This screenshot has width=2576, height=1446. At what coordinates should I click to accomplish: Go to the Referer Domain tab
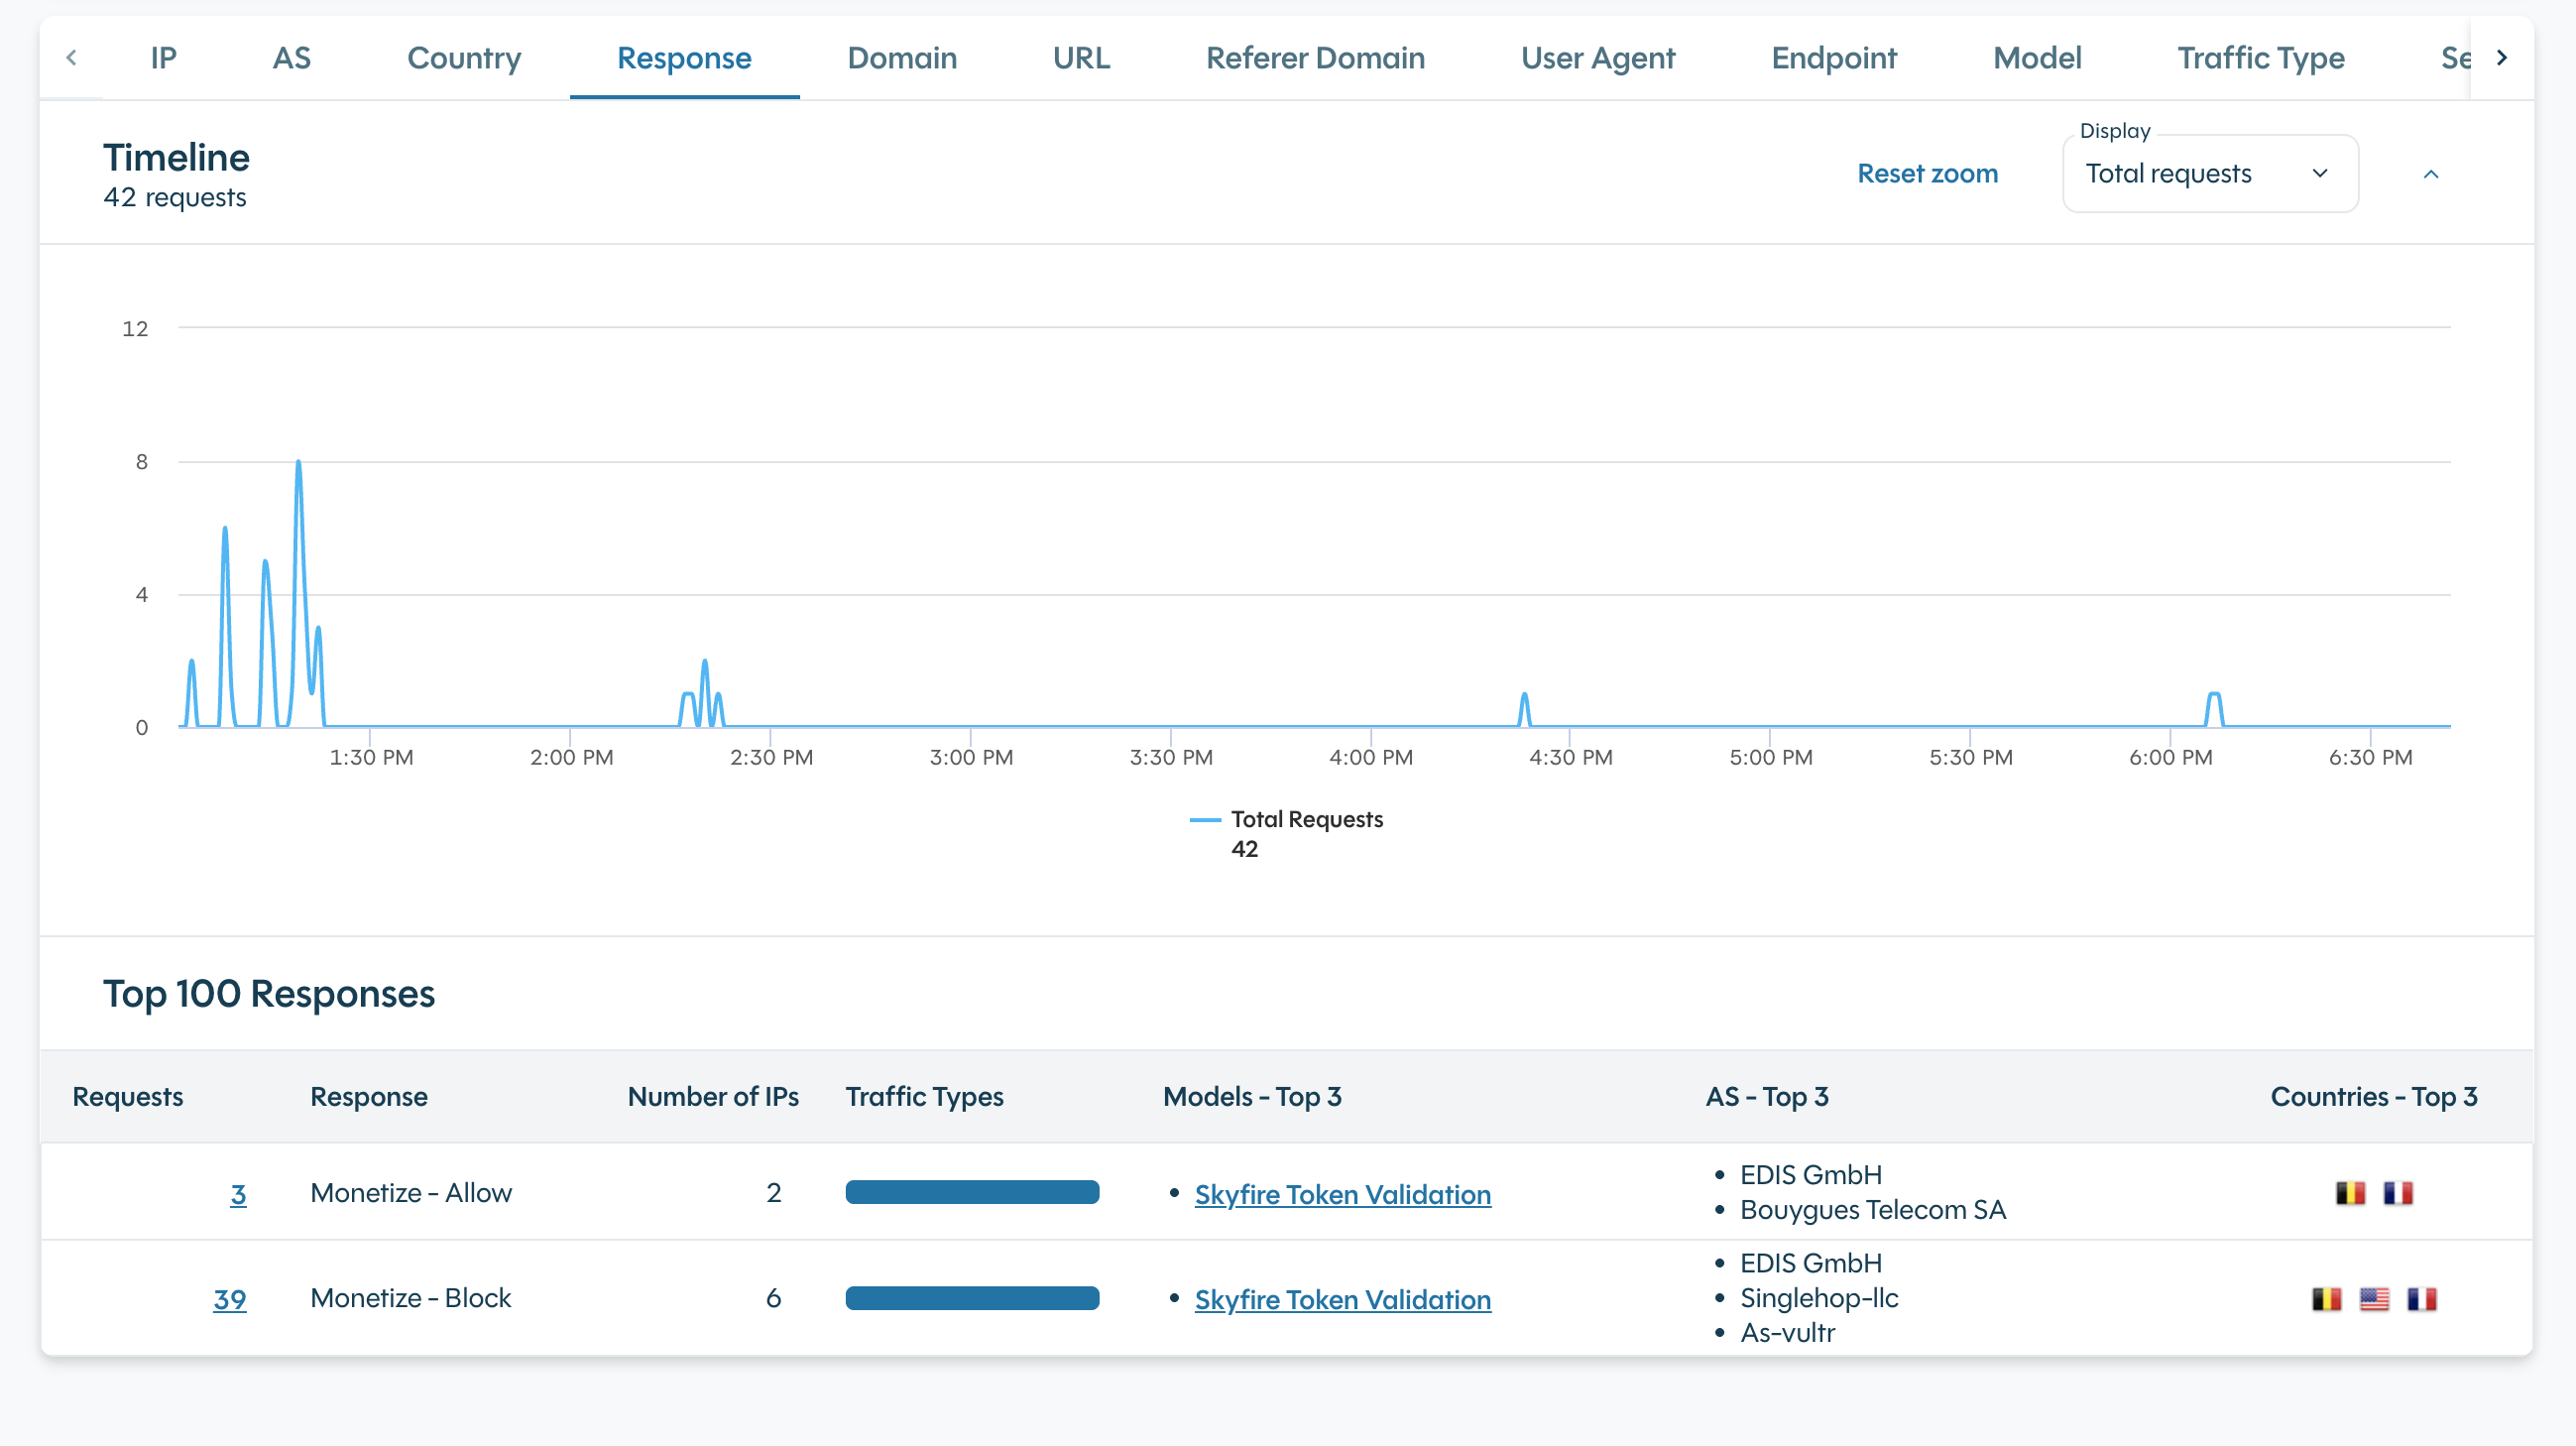pyautogui.click(x=1314, y=58)
